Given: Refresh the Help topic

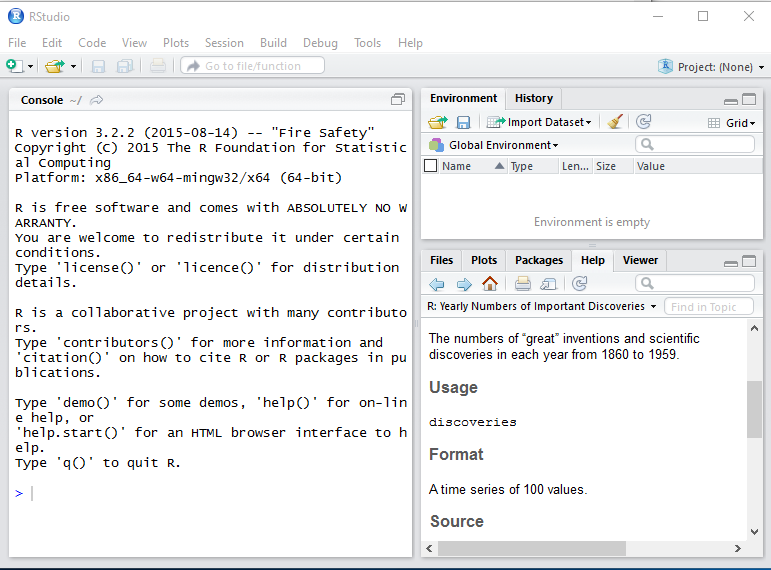Looking at the screenshot, I should [x=580, y=283].
